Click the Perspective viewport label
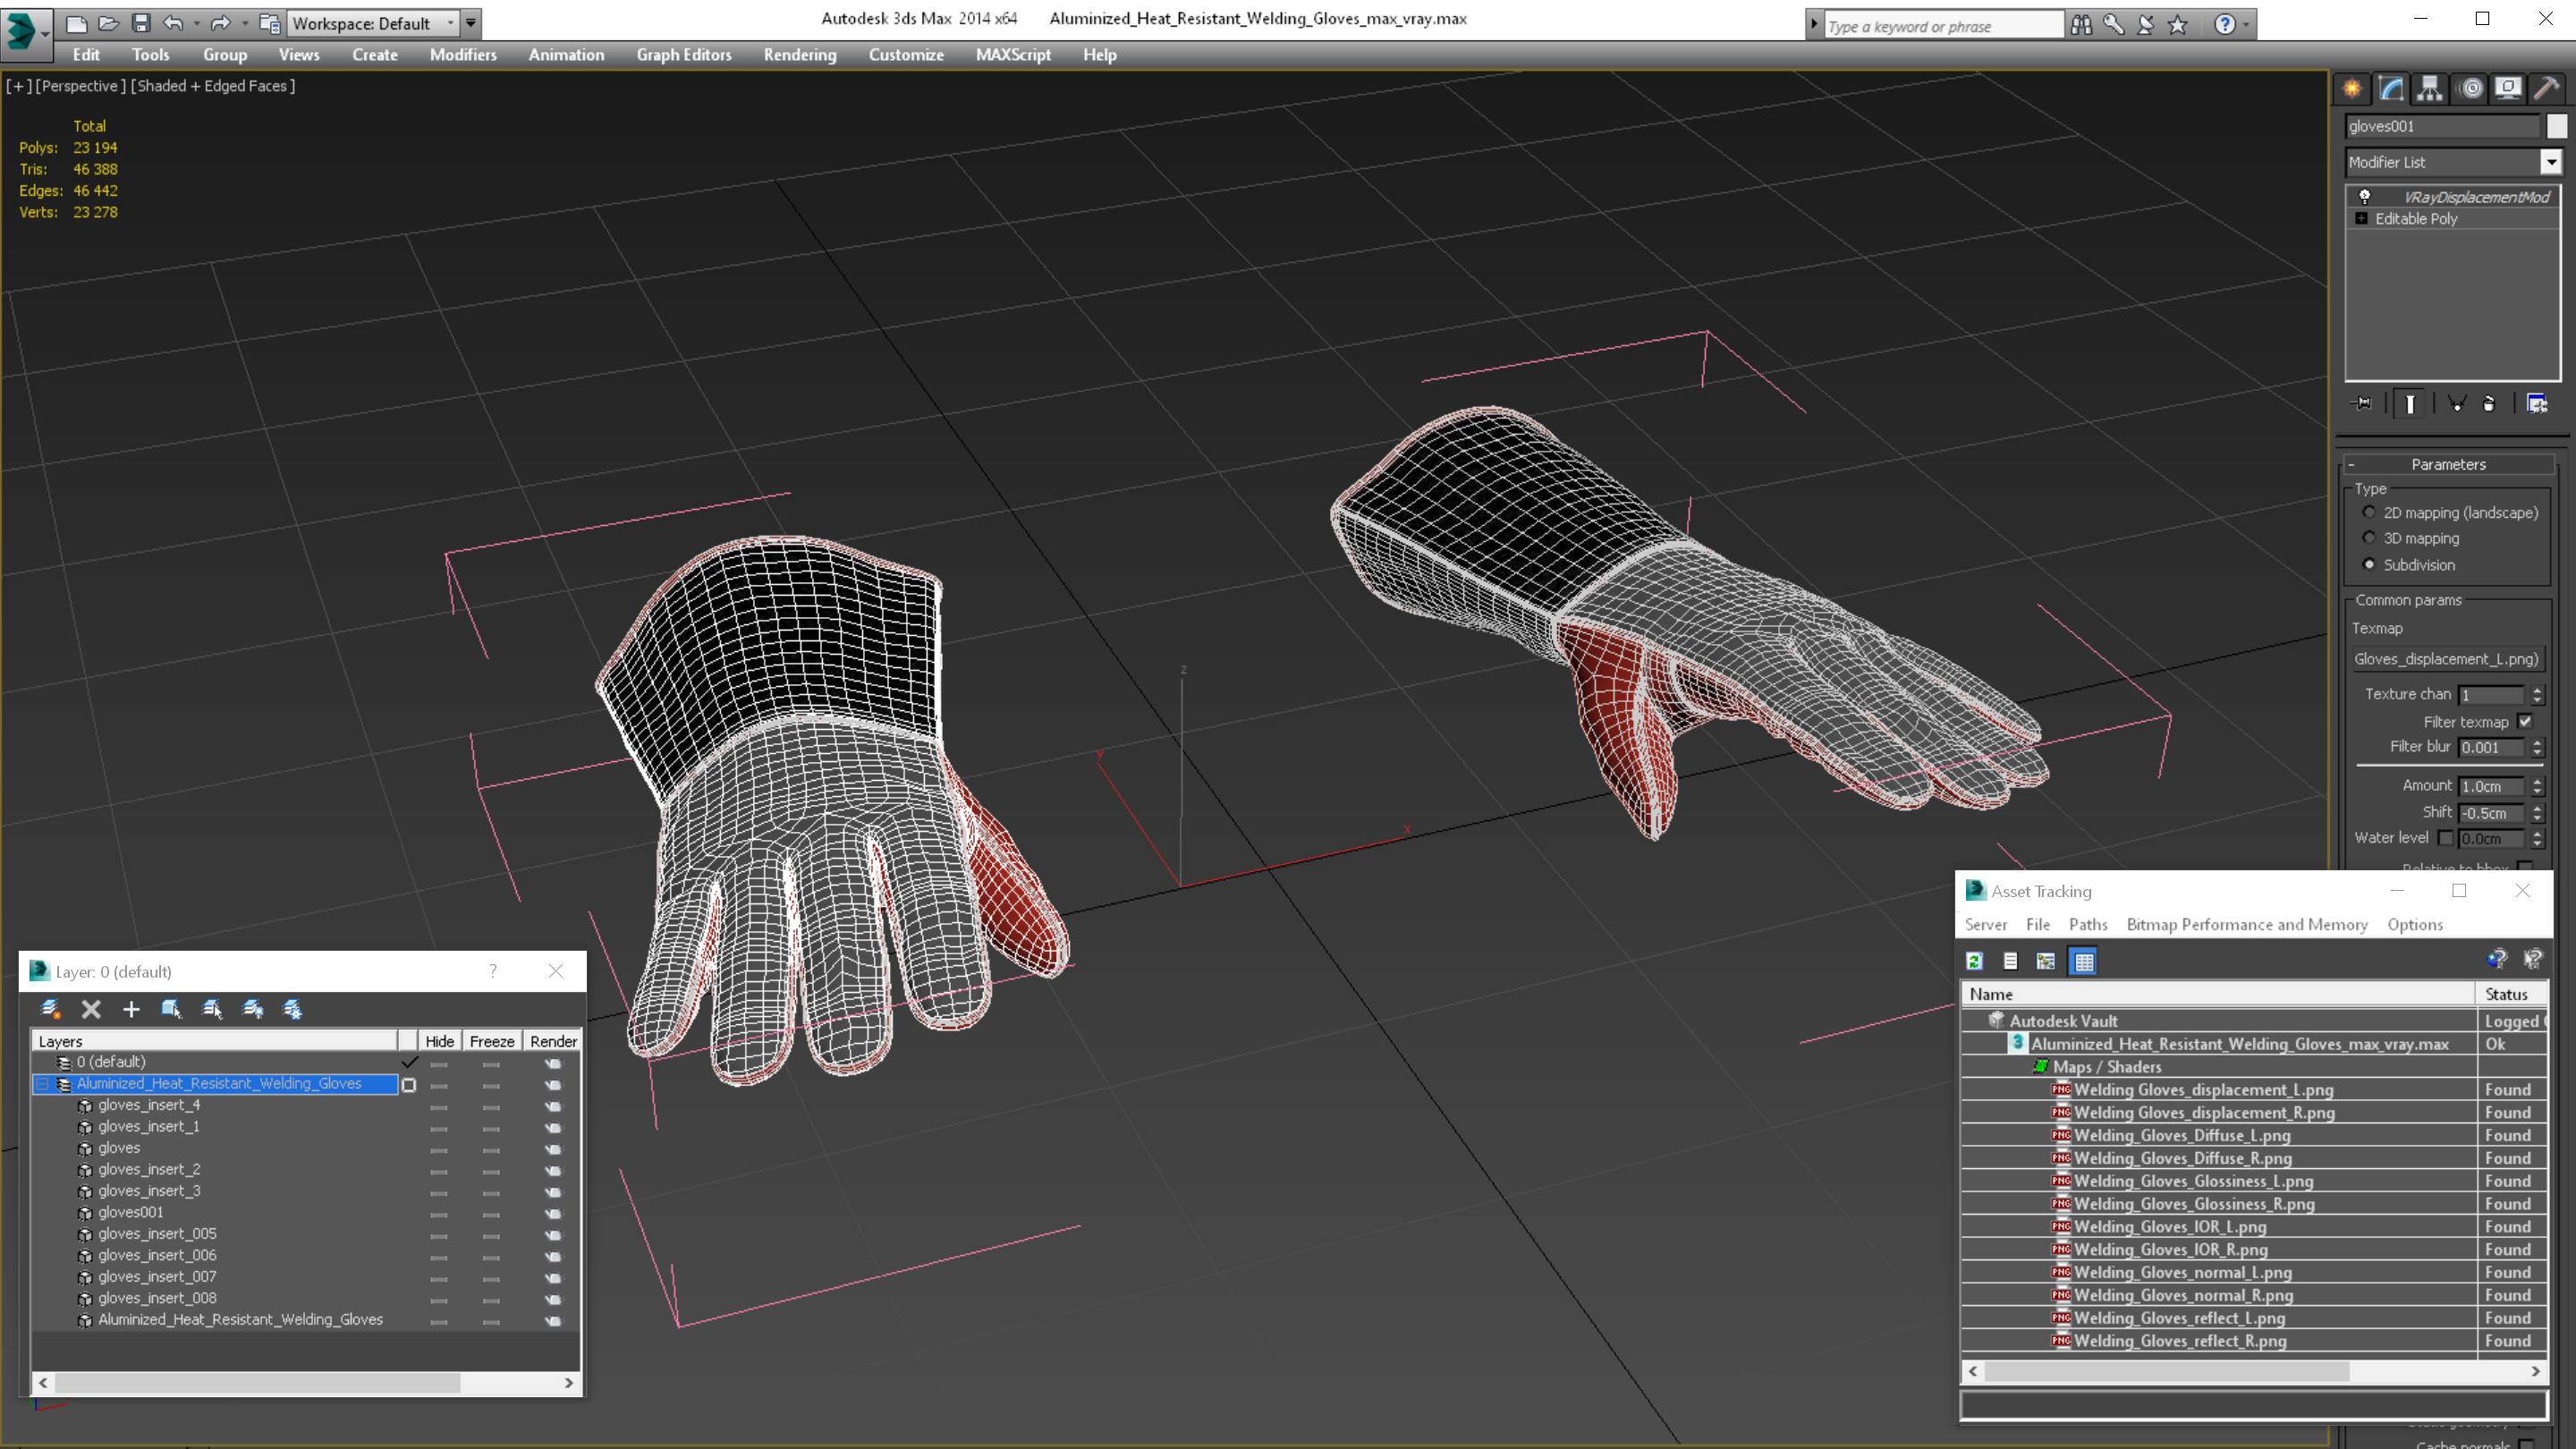The image size is (2576, 1449). coord(80,86)
